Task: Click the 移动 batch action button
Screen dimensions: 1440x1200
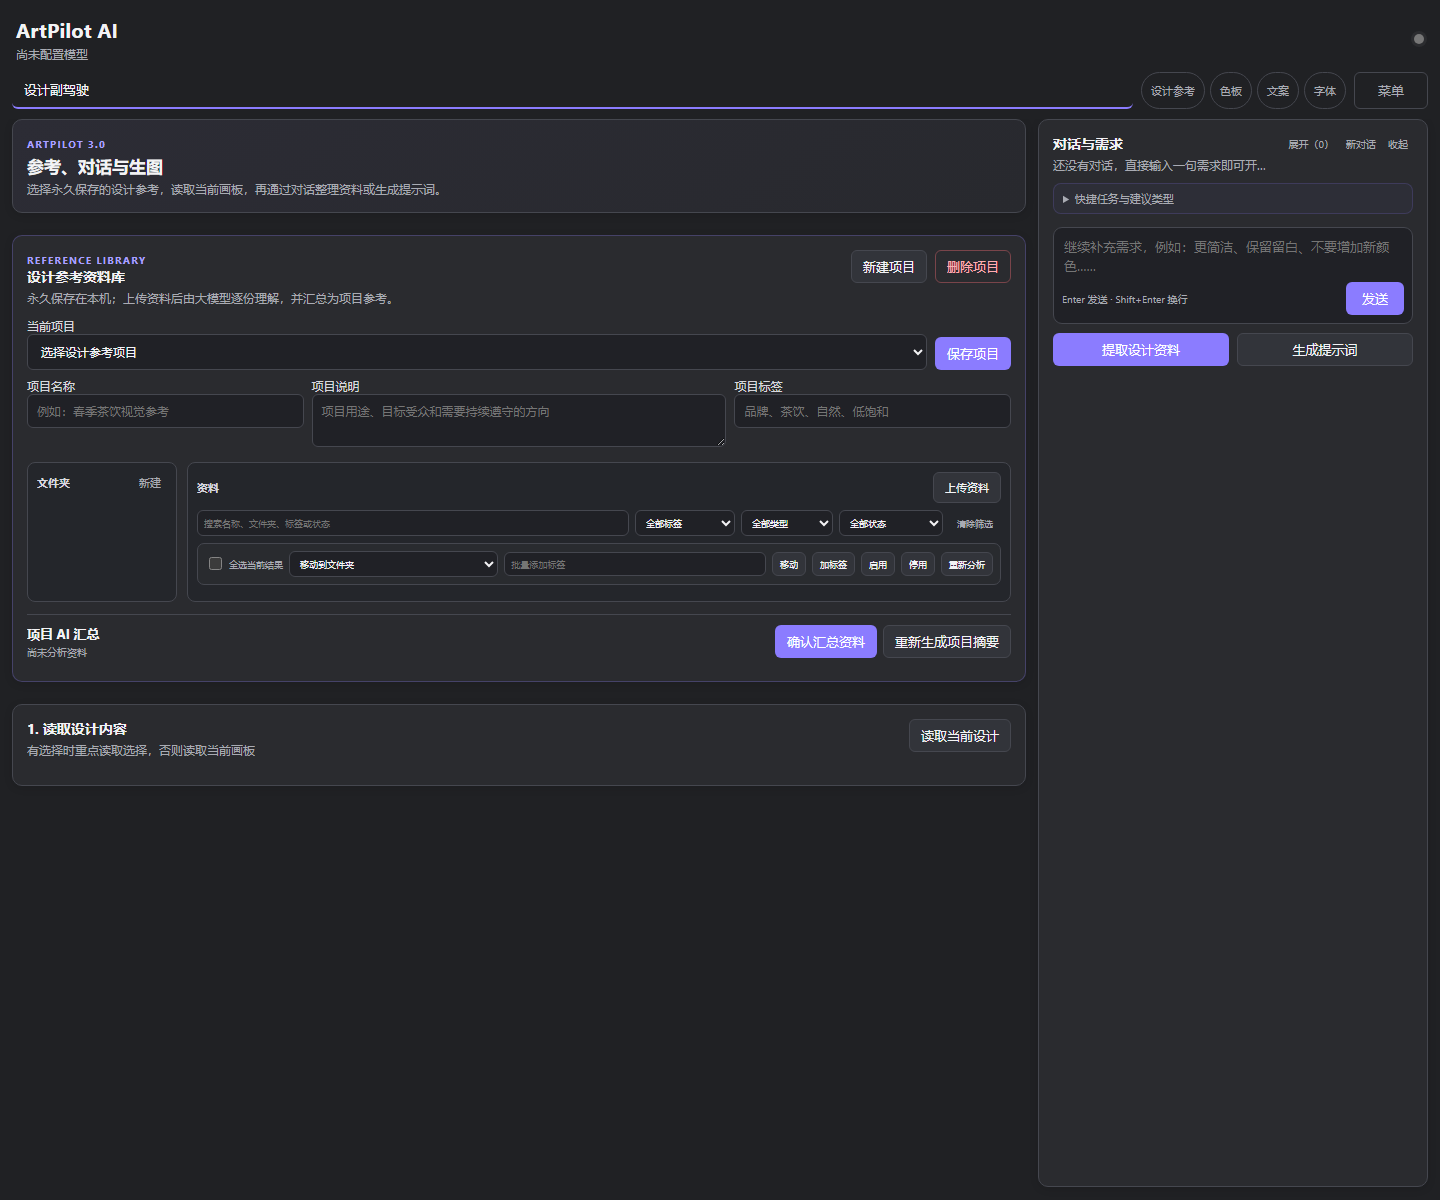Action: 789,565
